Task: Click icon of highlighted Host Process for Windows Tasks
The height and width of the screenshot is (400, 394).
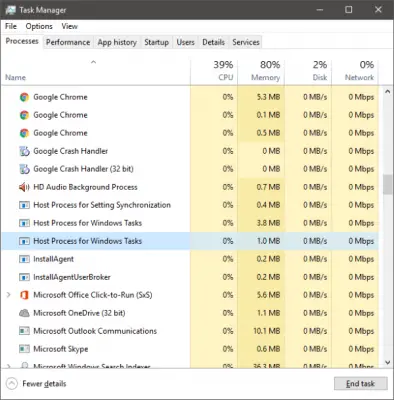Action: (x=24, y=241)
